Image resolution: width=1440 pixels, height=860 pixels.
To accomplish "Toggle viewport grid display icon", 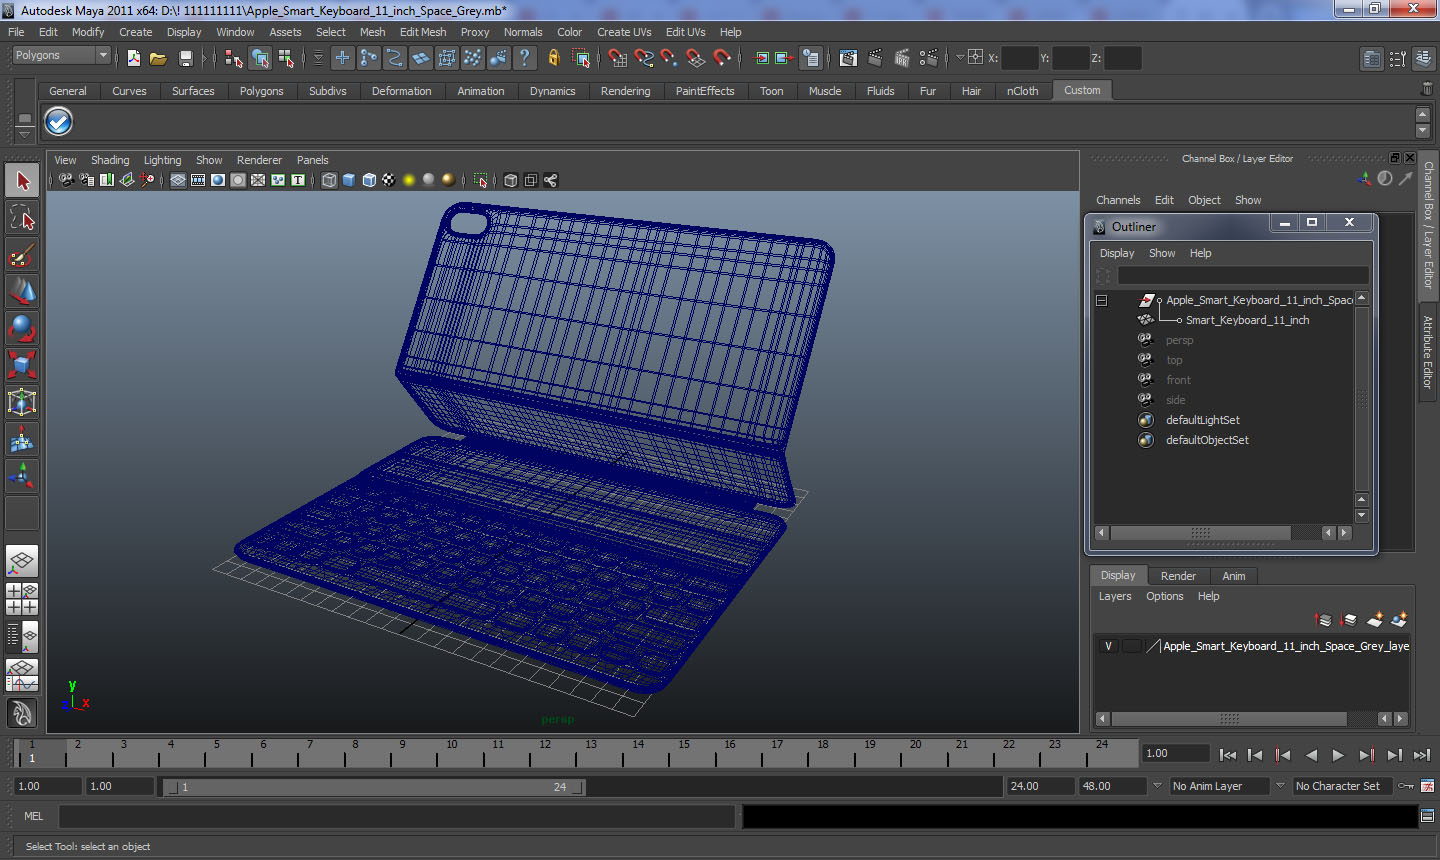I will tap(178, 180).
